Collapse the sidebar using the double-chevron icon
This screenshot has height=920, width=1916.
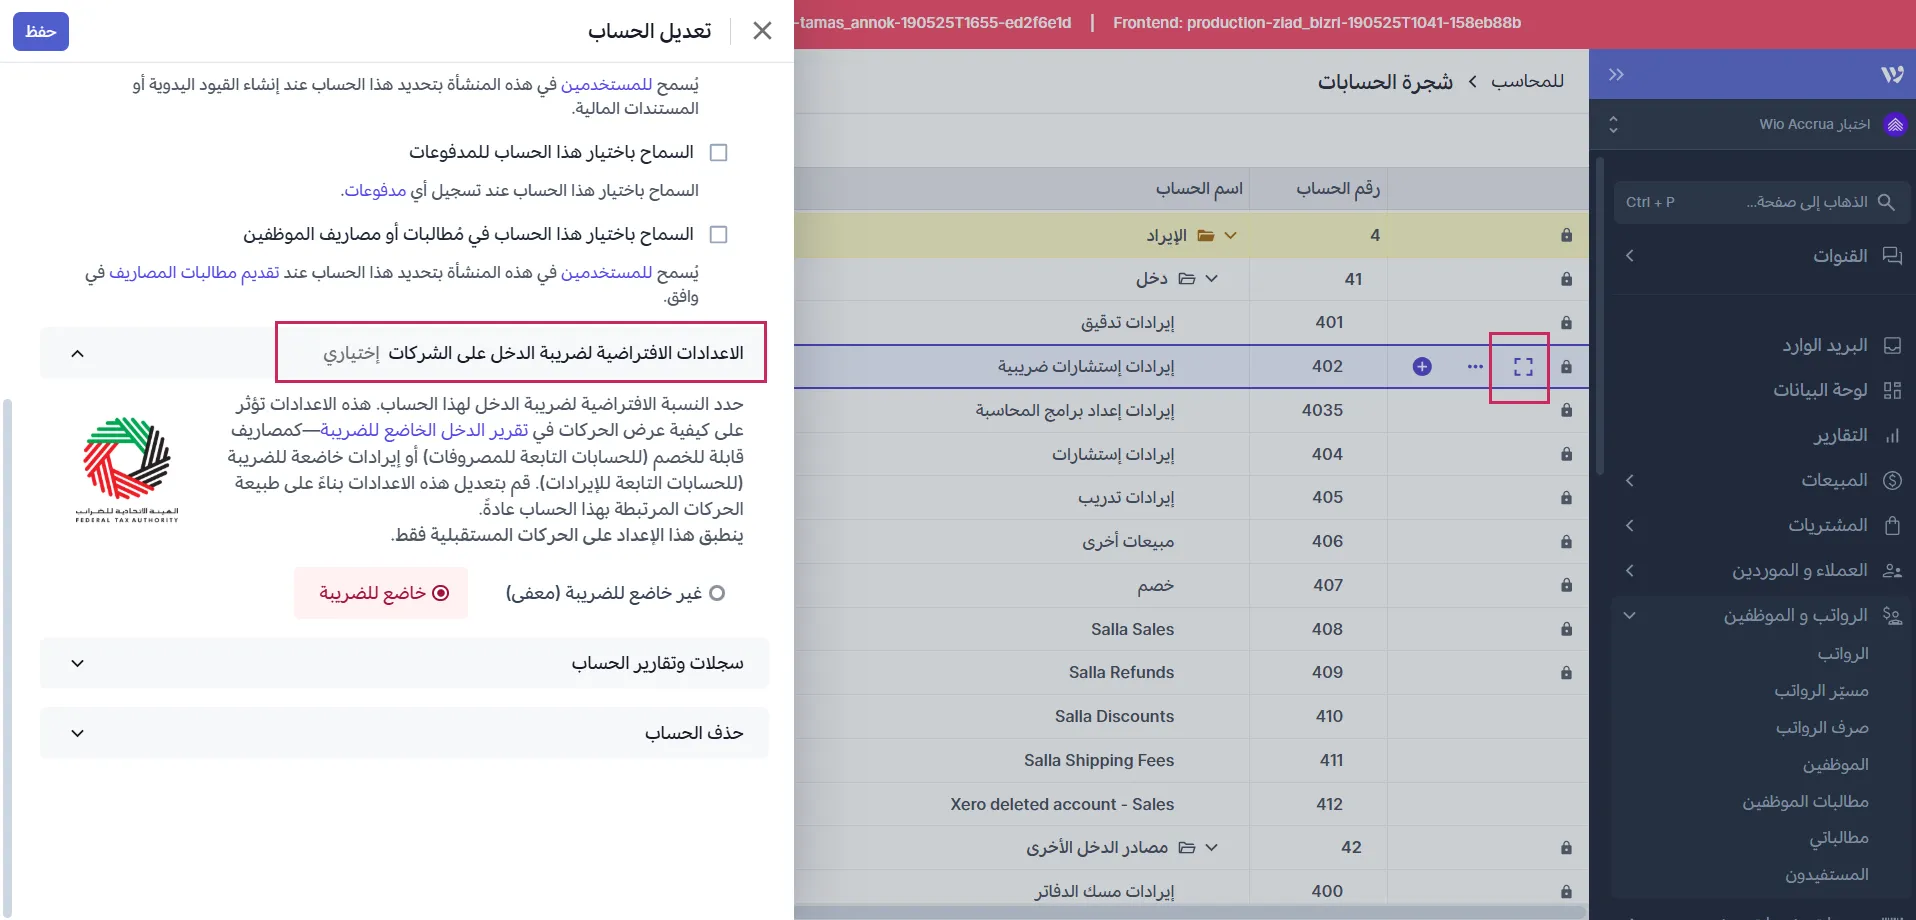(1614, 73)
